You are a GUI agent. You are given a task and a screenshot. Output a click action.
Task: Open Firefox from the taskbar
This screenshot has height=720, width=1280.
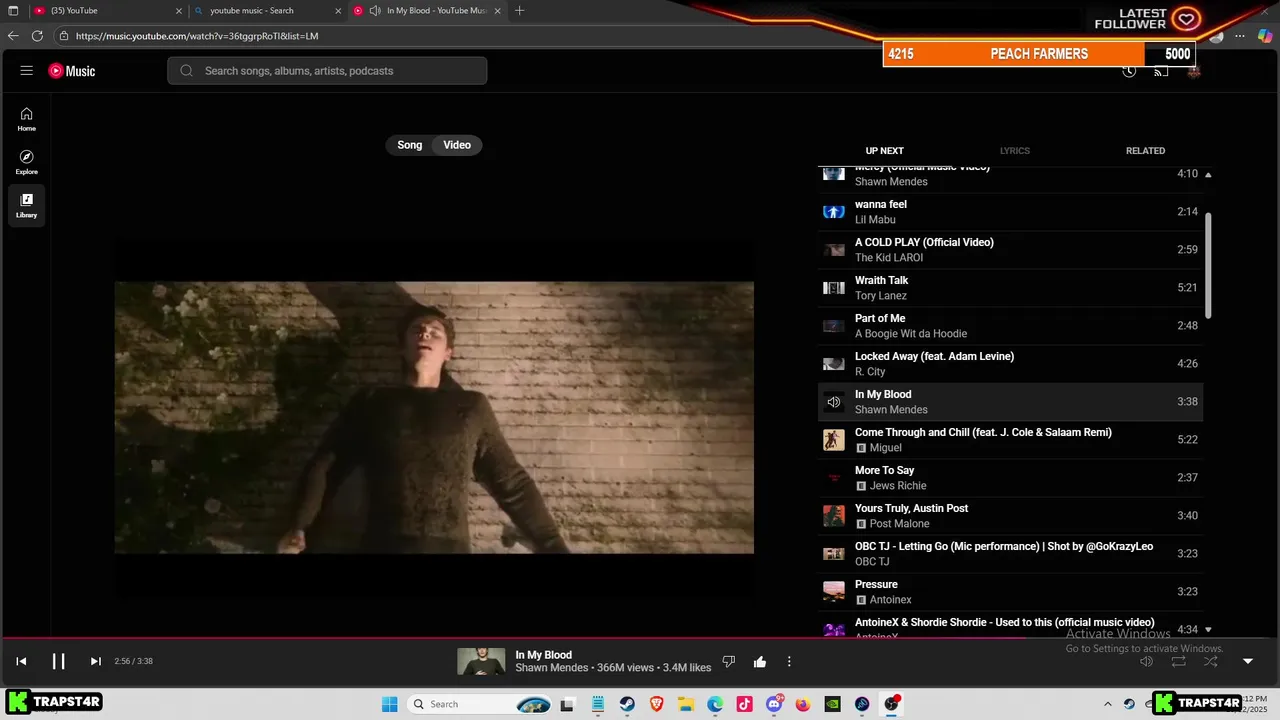coord(803,704)
